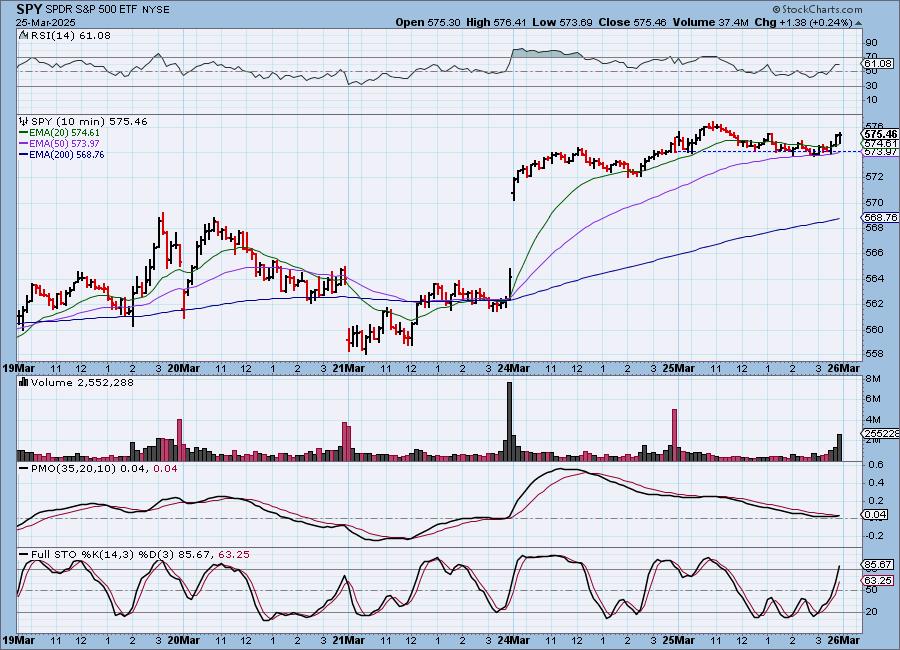Click the tall red volume bar near 25Mar
The image size is (900, 650).
point(674,435)
